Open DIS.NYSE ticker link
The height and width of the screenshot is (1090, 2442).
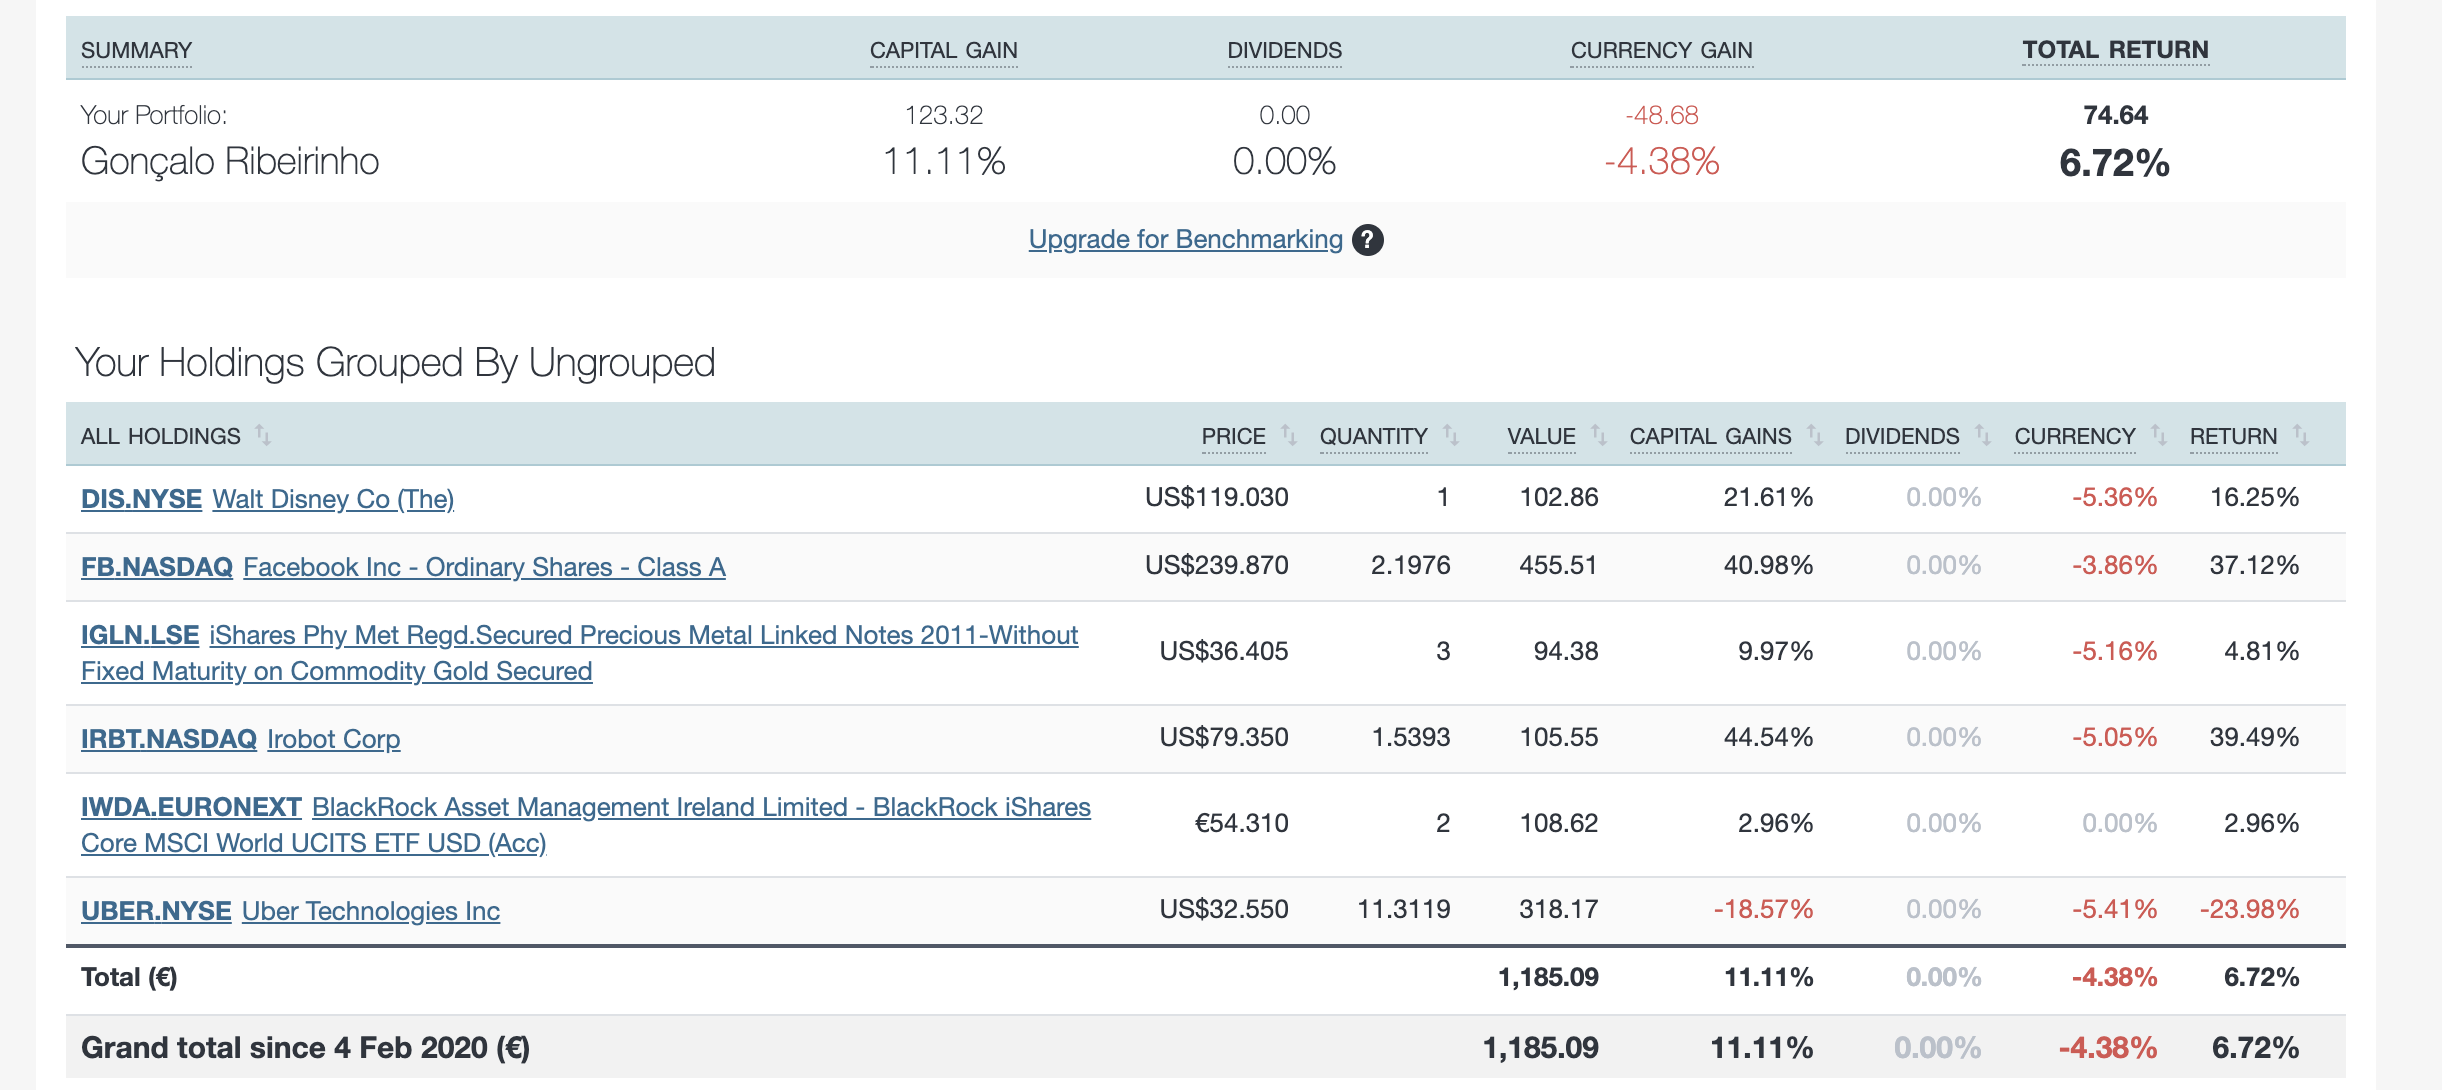coord(141,499)
